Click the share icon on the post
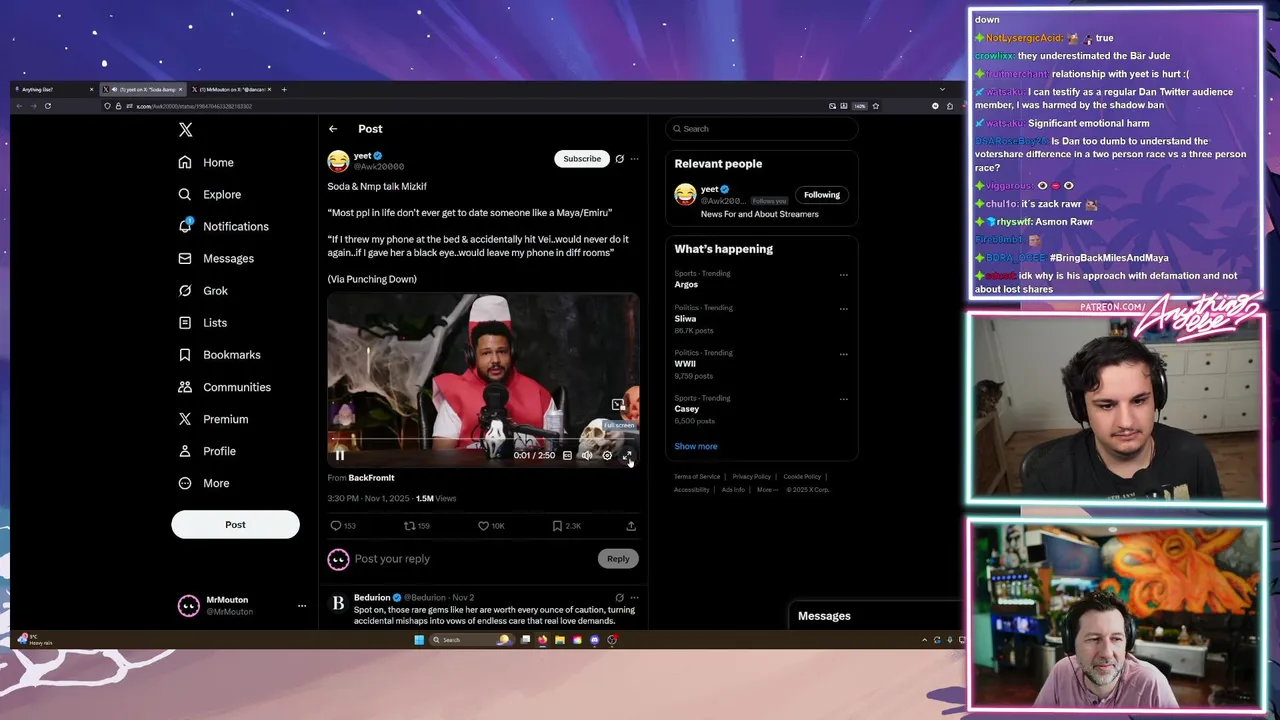The width and height of the screenshot is (1280, 720). tap(631, 526)
